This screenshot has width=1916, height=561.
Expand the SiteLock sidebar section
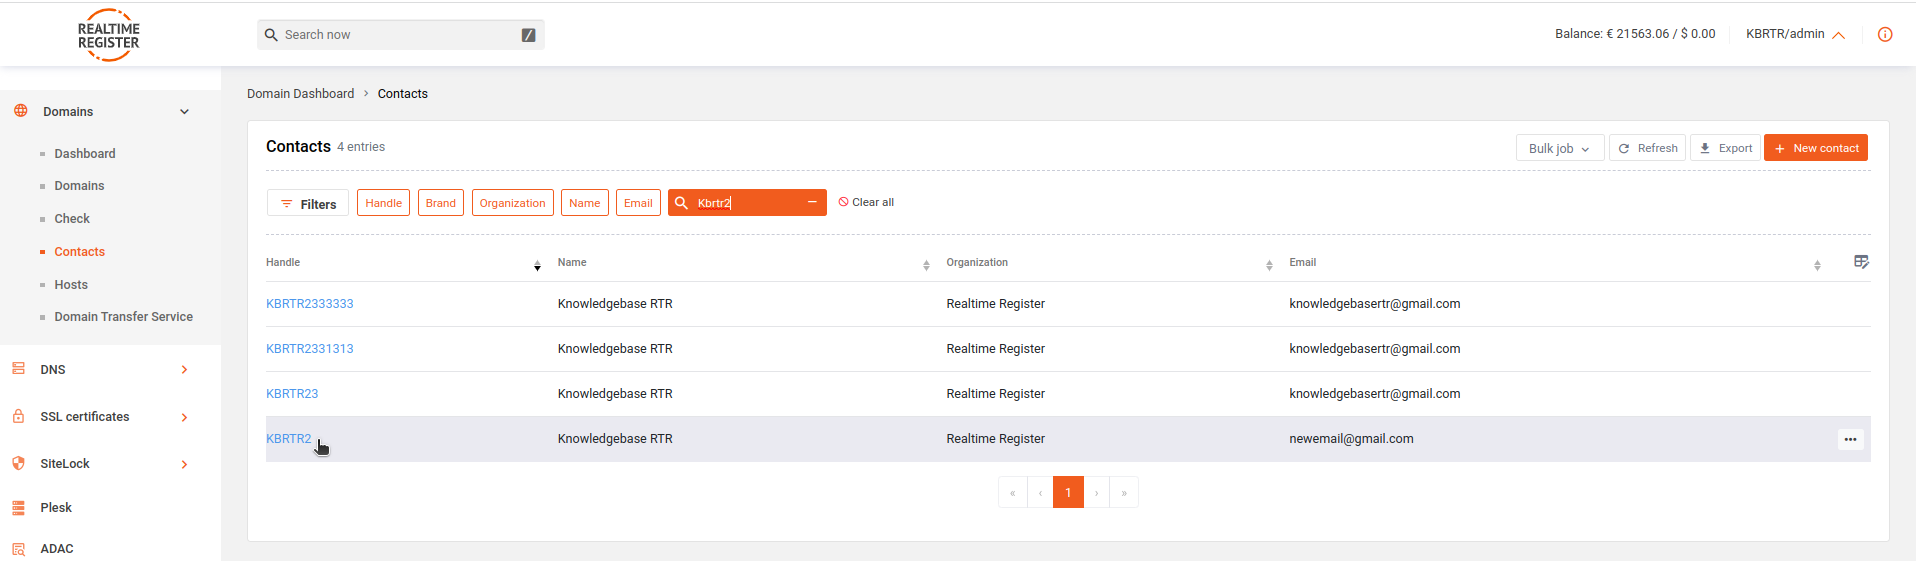[x=184, y=464]
